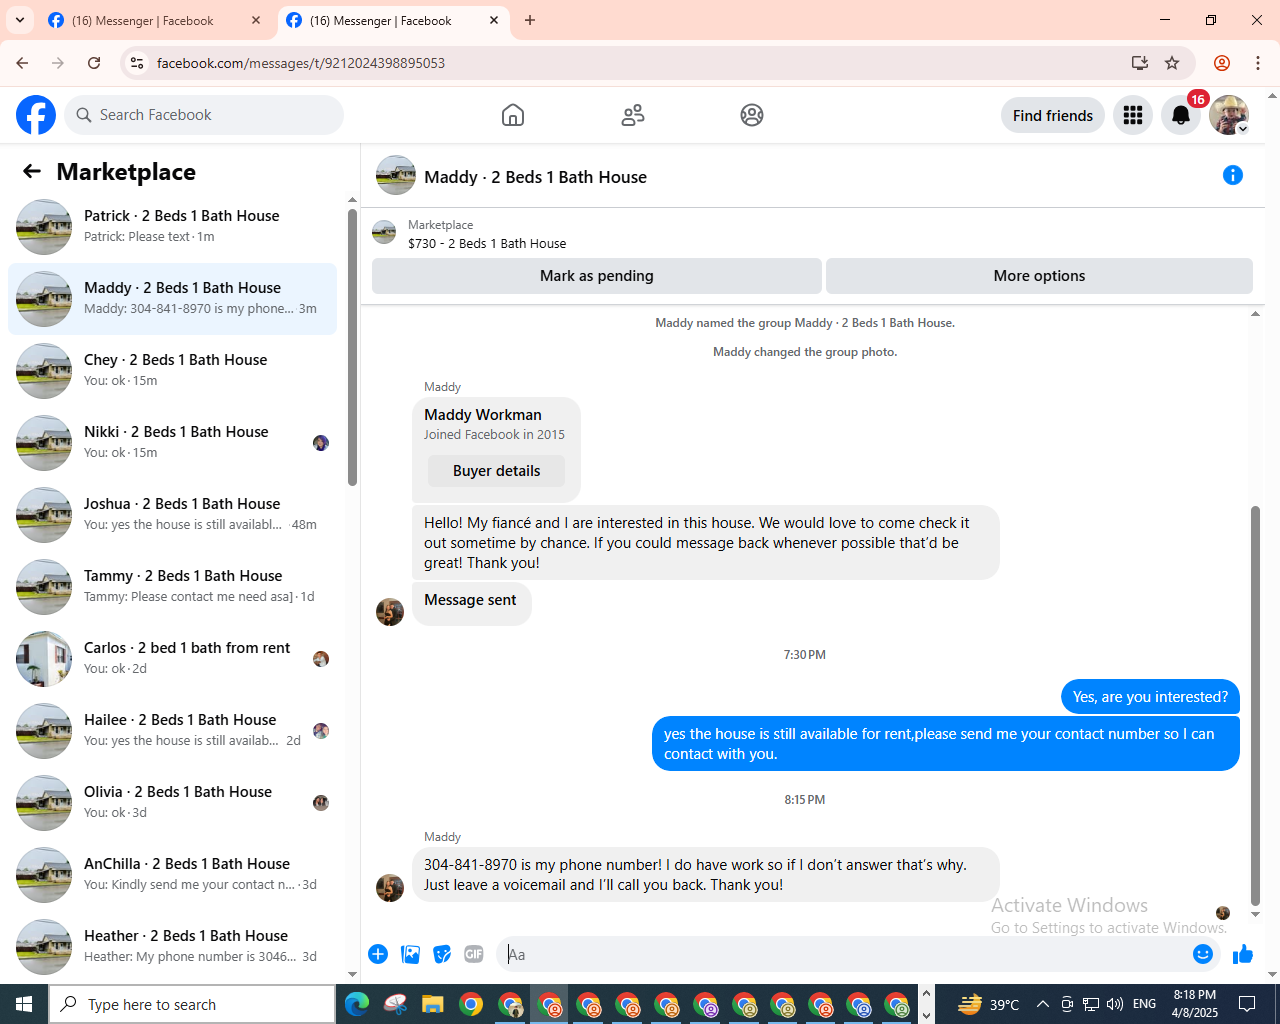Open Heather conversation

172,946
